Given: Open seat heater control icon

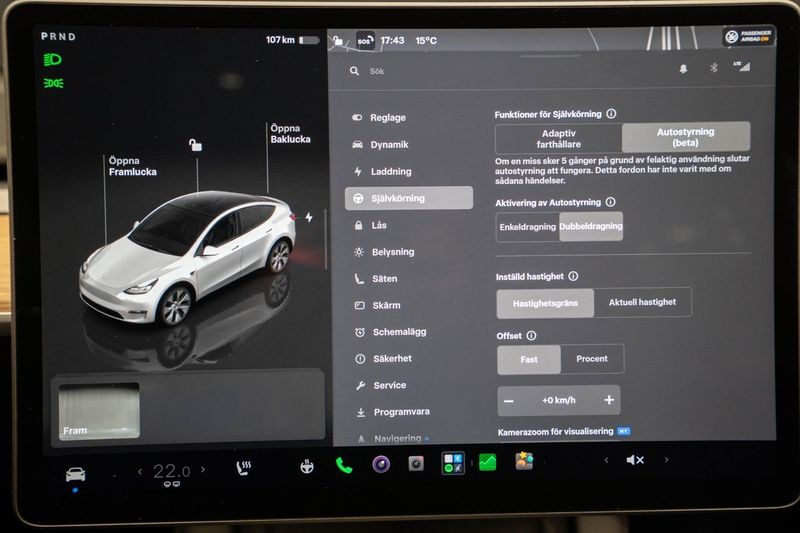Looking at the screenshot, I should (x=244, y=468).
